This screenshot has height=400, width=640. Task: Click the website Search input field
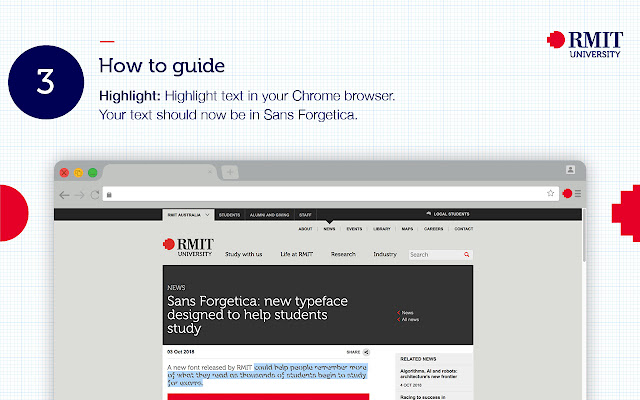pos(432,255)
